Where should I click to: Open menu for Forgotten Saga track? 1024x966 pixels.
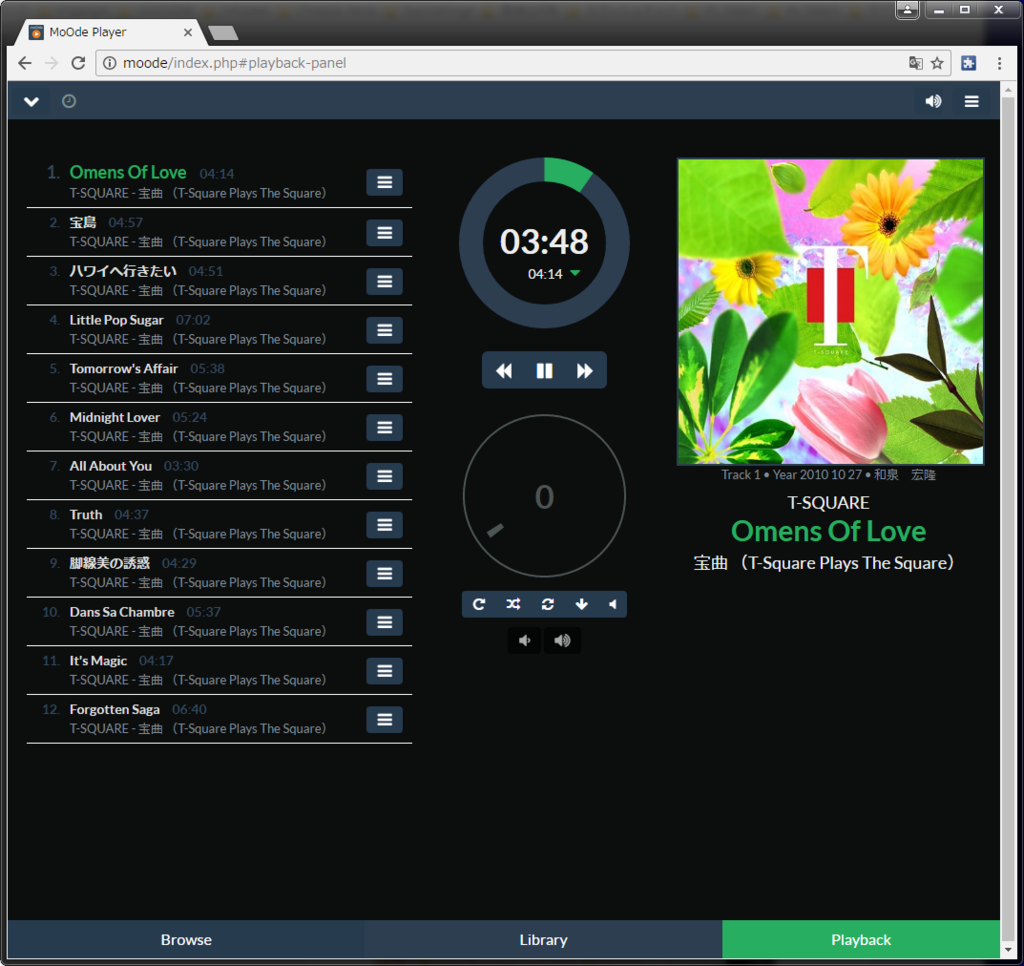[x=384, y=720]
